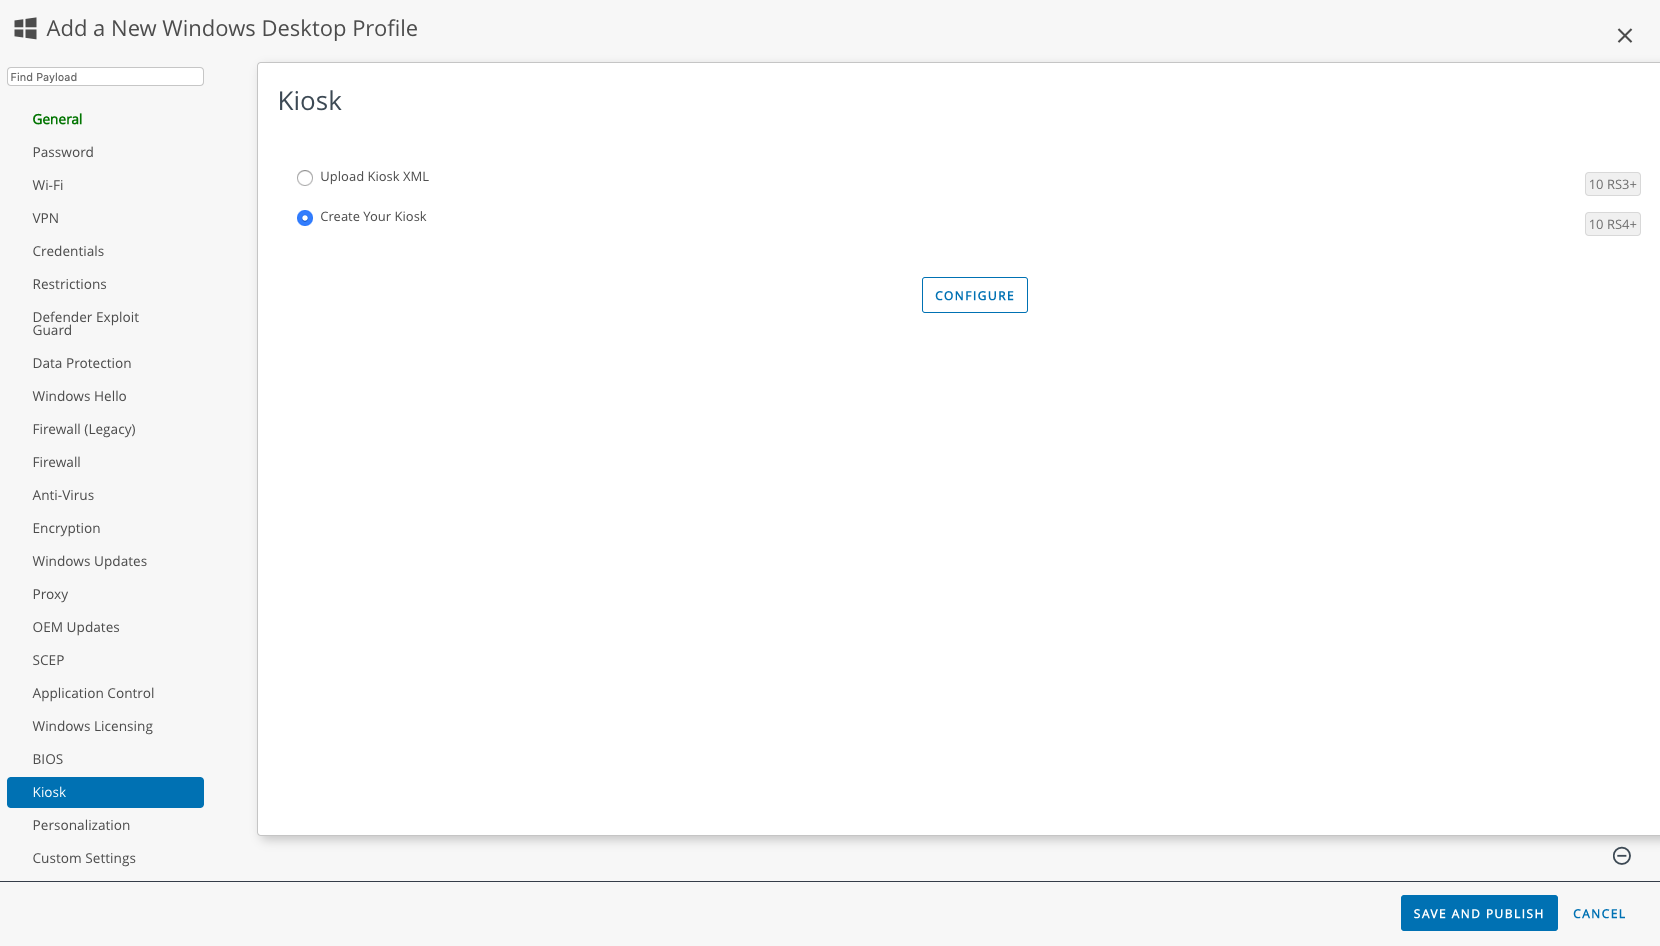Click the CONFIGURE button
Screen dimensions: 1660x946
pos(974,294)
